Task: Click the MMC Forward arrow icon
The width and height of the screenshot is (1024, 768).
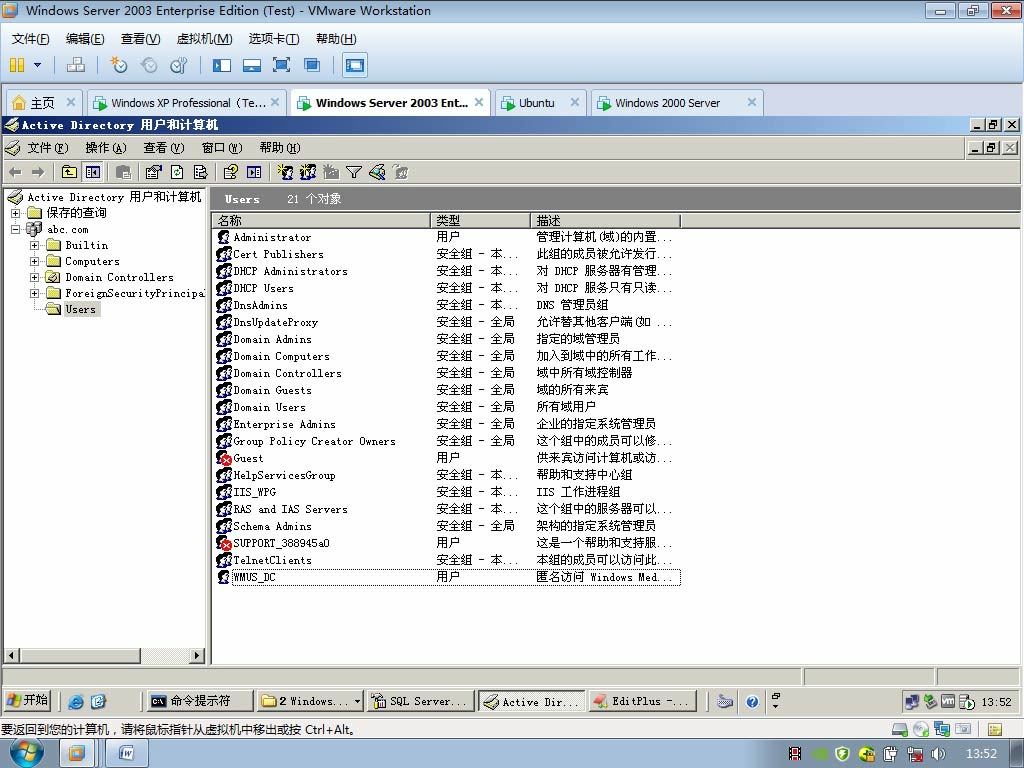Action: (38, 172)
